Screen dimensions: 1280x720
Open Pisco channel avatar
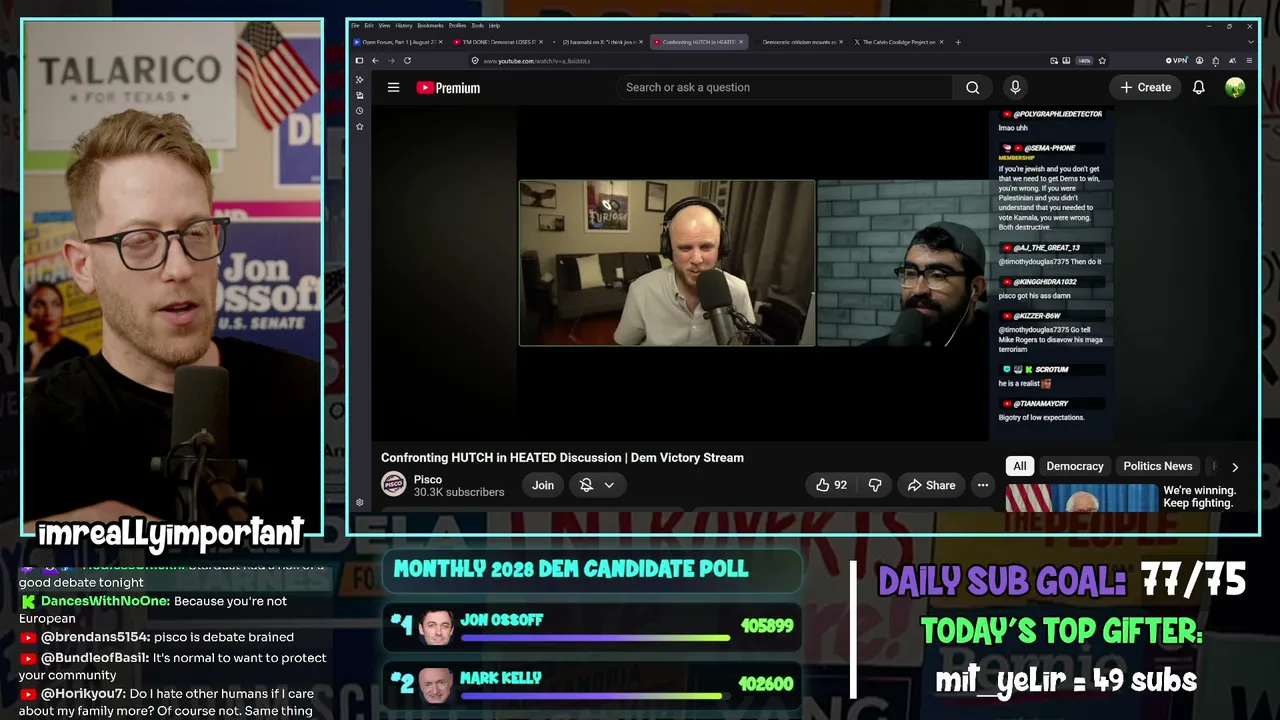point(394,485)
